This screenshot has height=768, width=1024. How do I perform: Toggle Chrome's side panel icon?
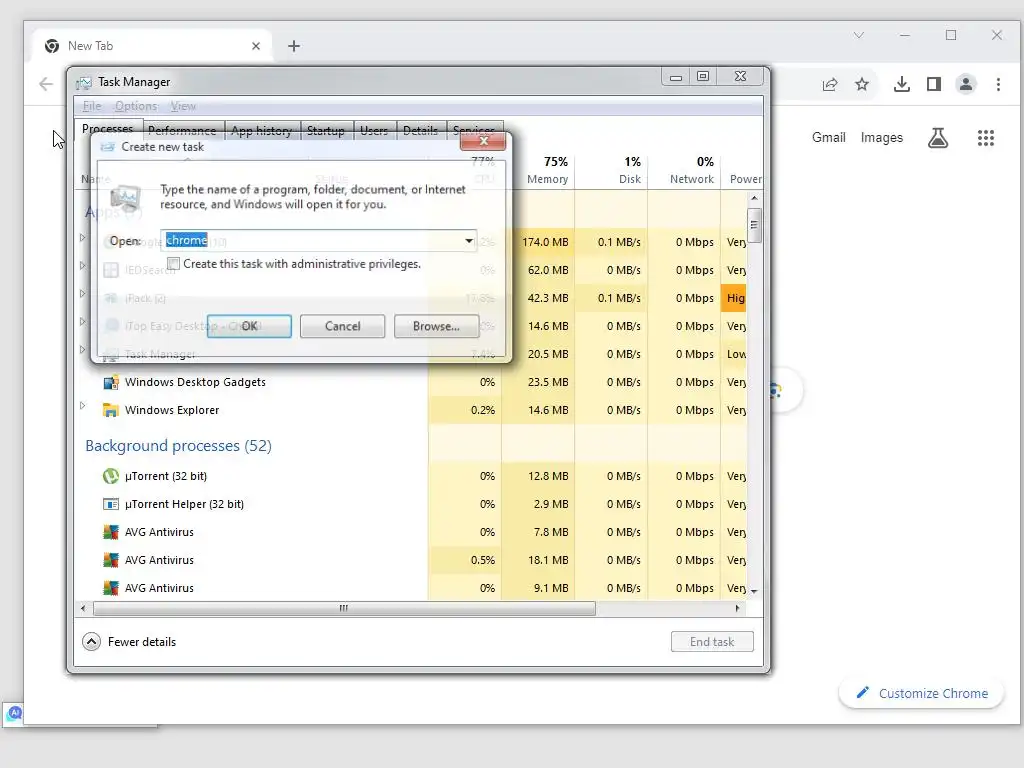tap(934, 84)
